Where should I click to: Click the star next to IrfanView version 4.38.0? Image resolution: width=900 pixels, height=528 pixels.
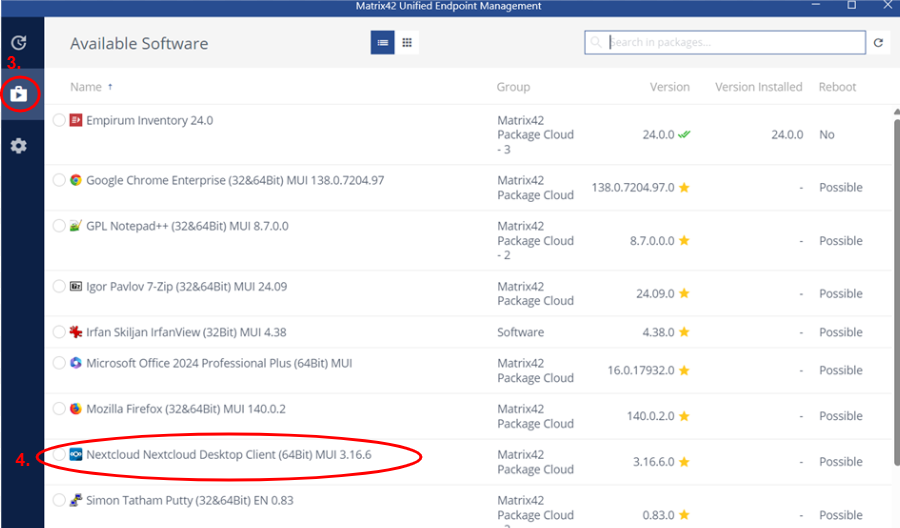(x=684, y=332)
